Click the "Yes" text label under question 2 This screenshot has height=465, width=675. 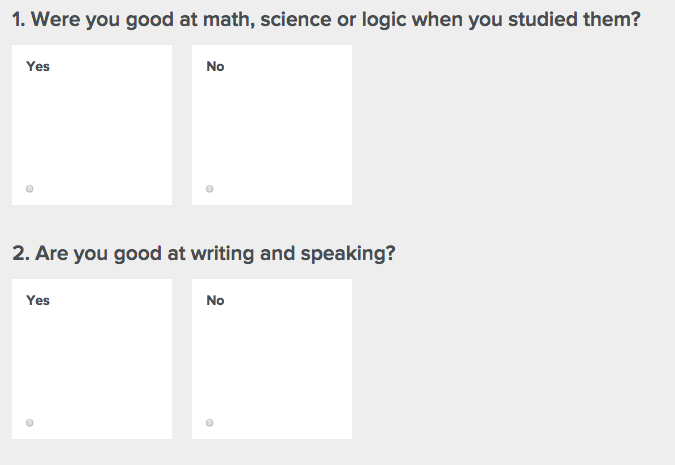coord(38,301)
